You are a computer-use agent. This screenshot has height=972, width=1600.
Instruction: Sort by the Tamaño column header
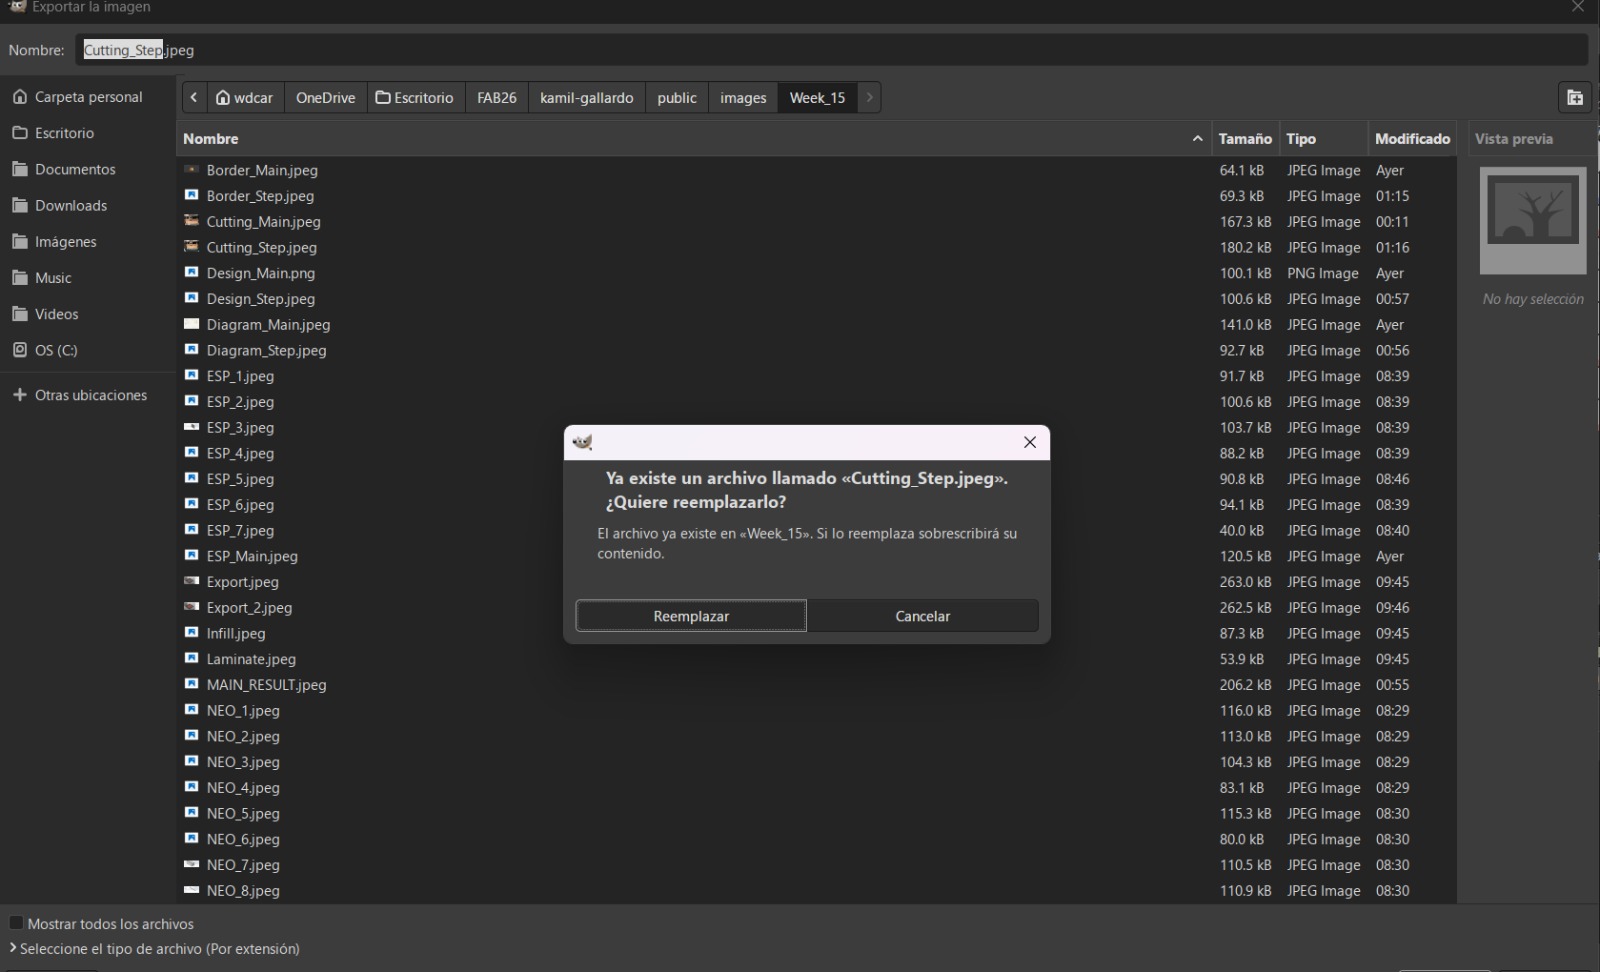[1245, 139]
